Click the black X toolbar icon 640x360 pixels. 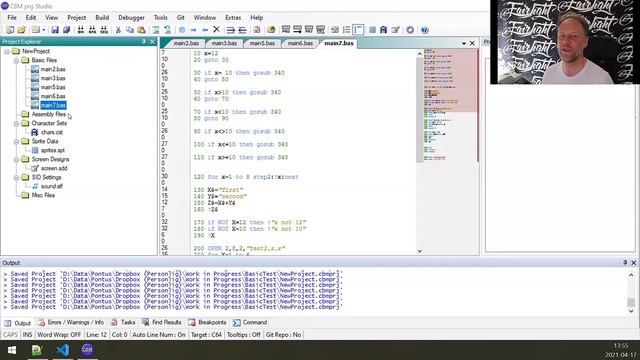pyautogui.click(x=216, y=29)
